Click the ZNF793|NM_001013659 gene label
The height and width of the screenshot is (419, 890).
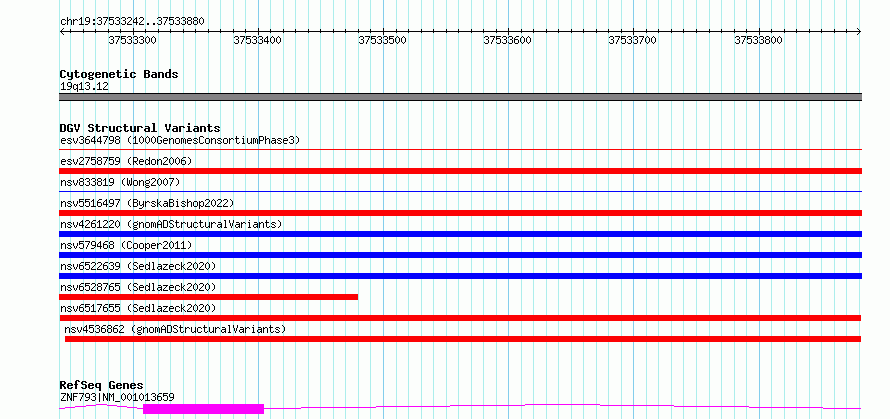tap(117, 397)
